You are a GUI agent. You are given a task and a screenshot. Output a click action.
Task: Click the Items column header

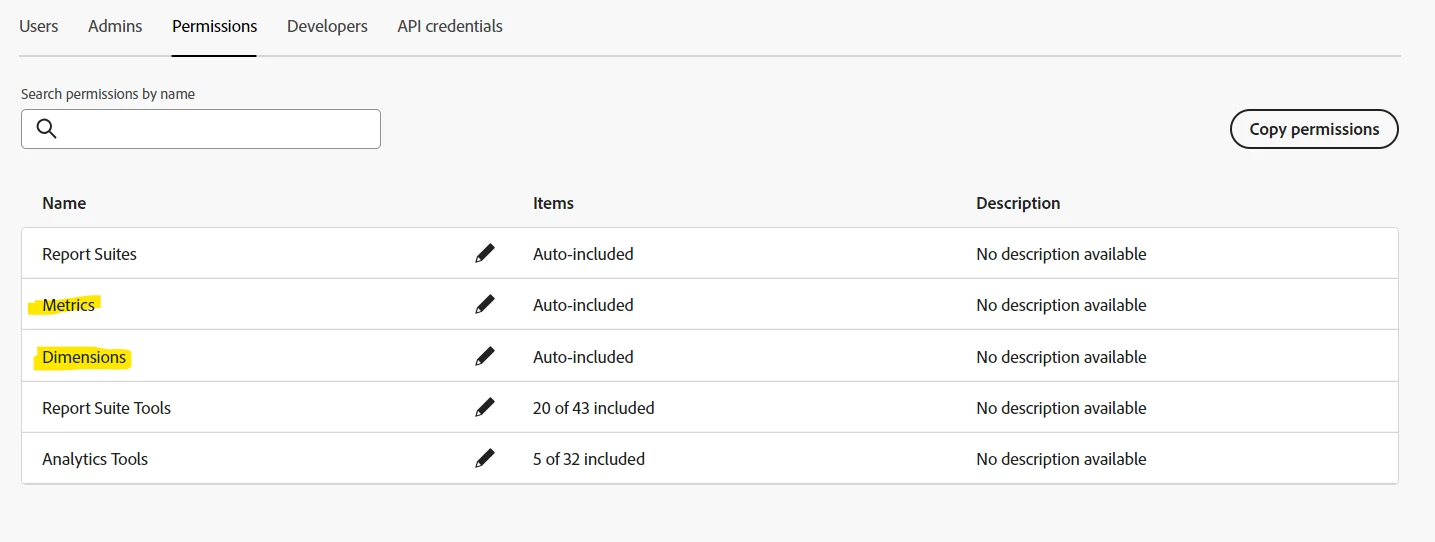553,203
